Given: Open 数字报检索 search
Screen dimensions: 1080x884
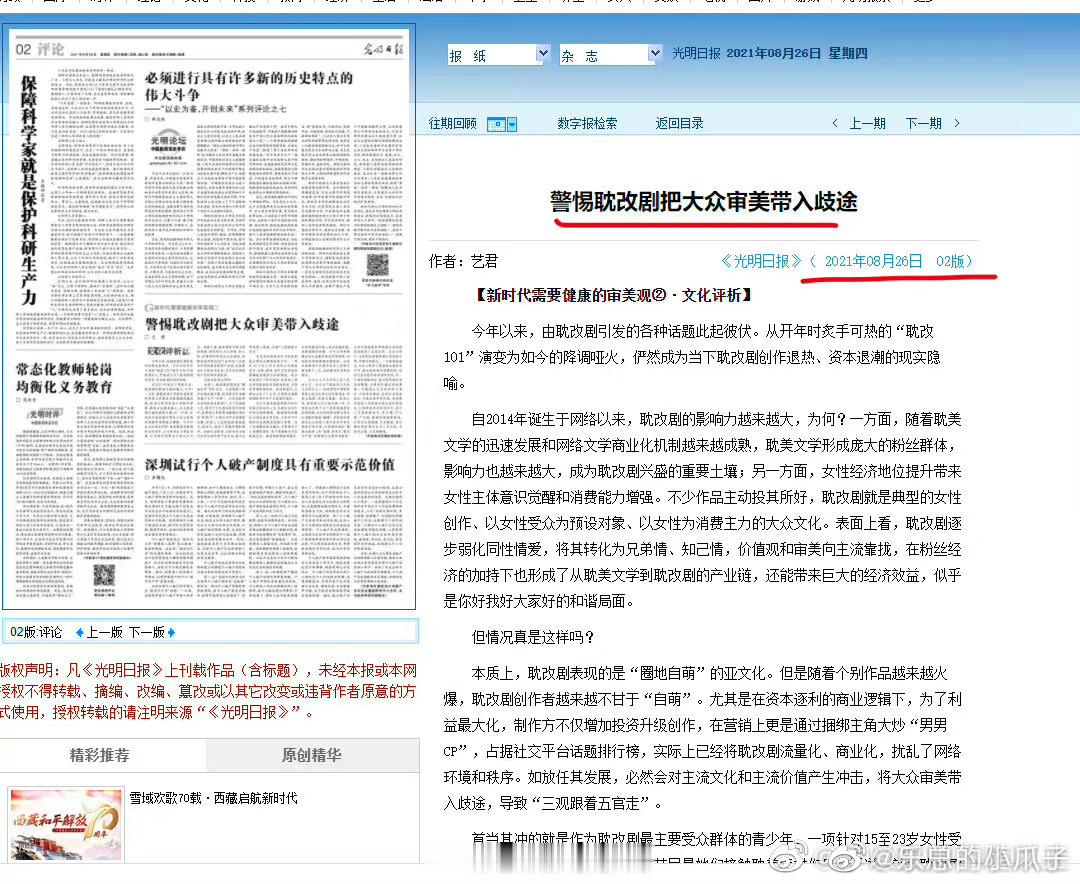Looking at the screenshot, I should coord(587,123).
